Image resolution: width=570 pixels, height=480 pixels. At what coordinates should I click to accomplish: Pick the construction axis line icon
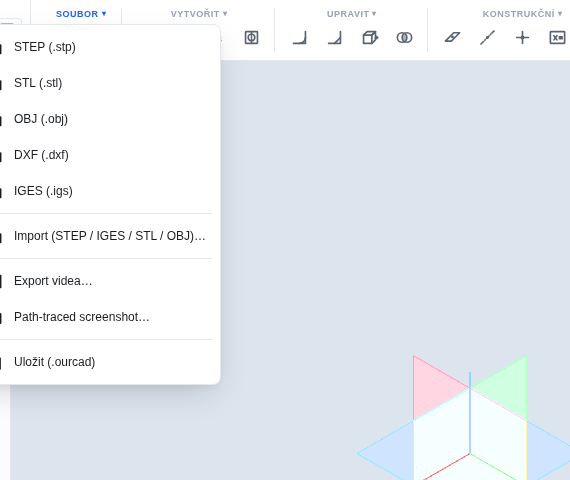(487, 37)
